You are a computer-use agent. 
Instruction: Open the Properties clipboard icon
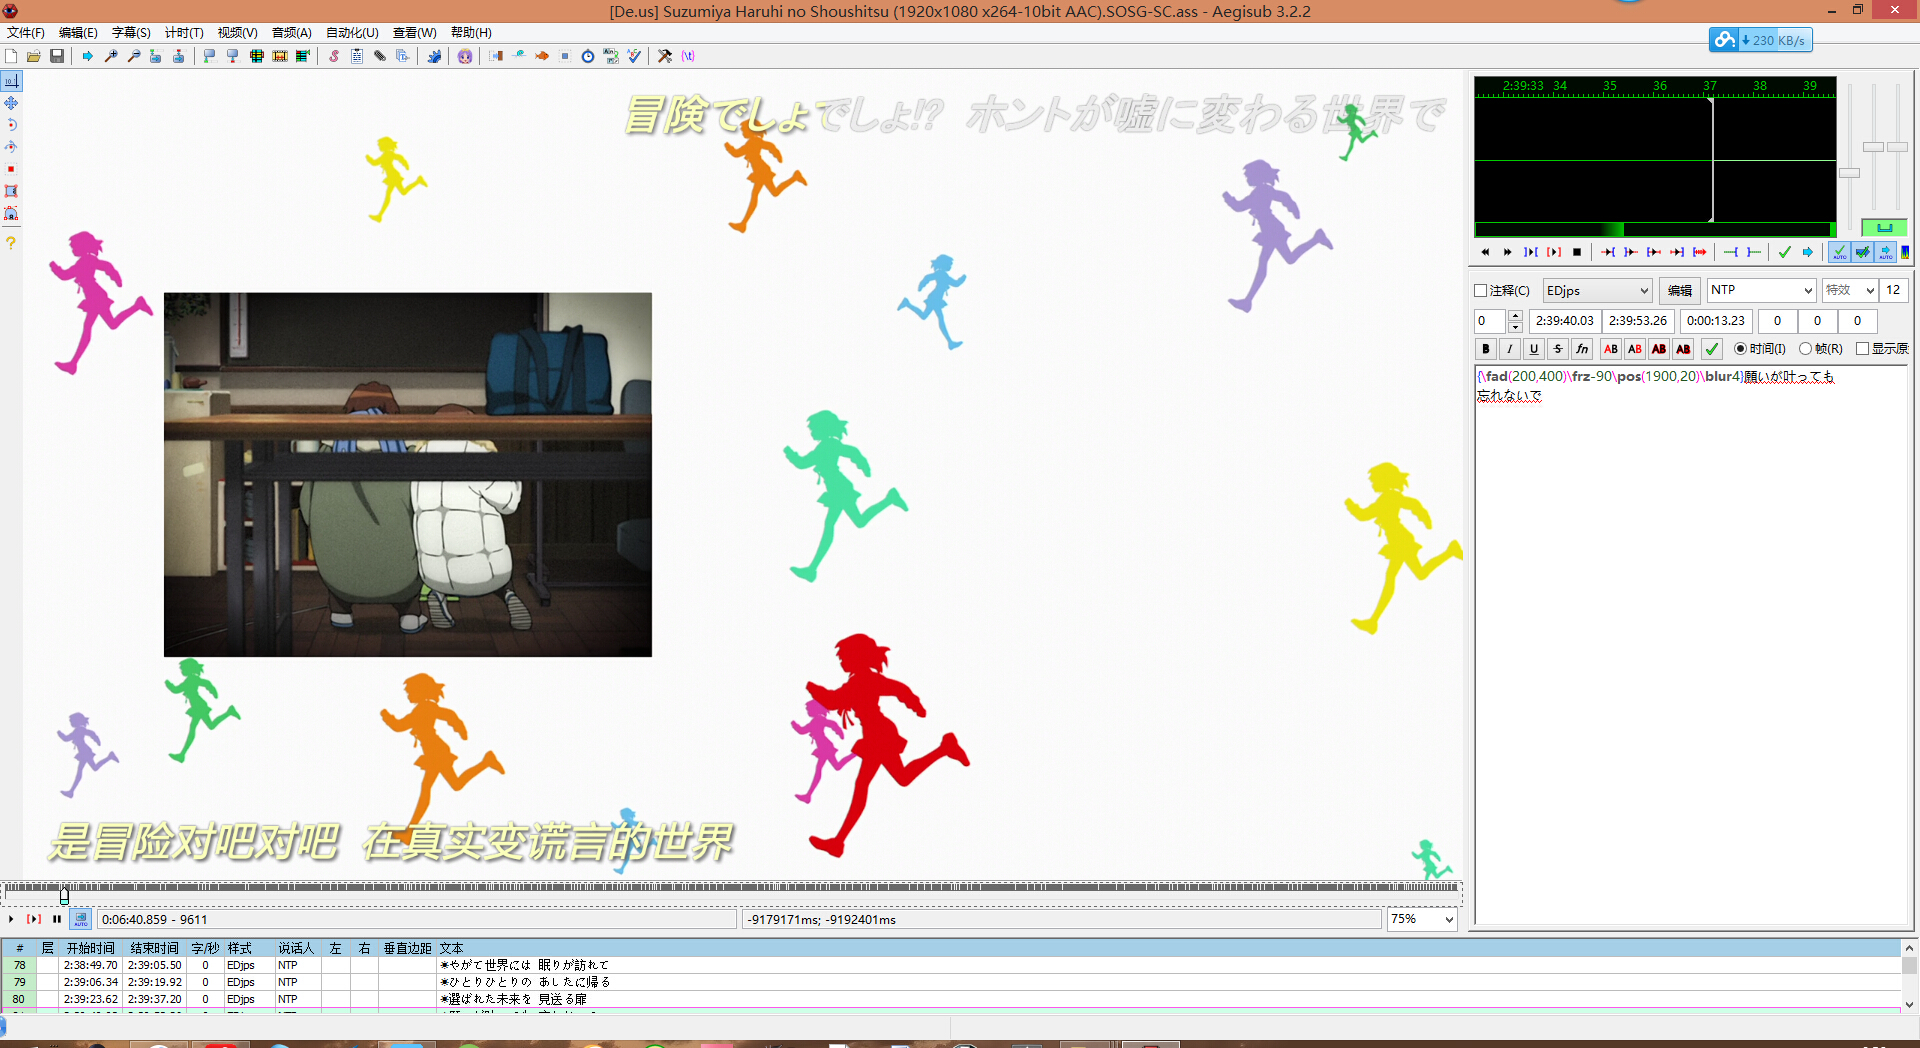tap(357, 56)
